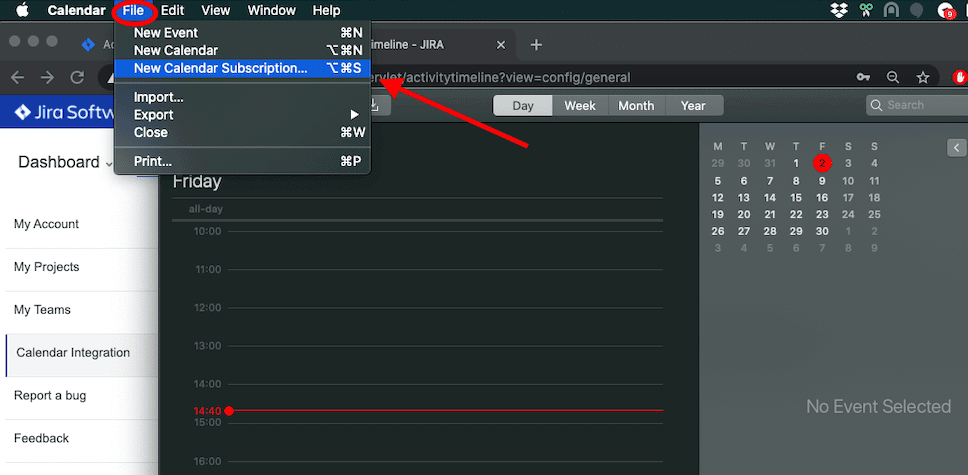
Task: Open Dropbox menu bar icon
Action: (x=839, y=10)
